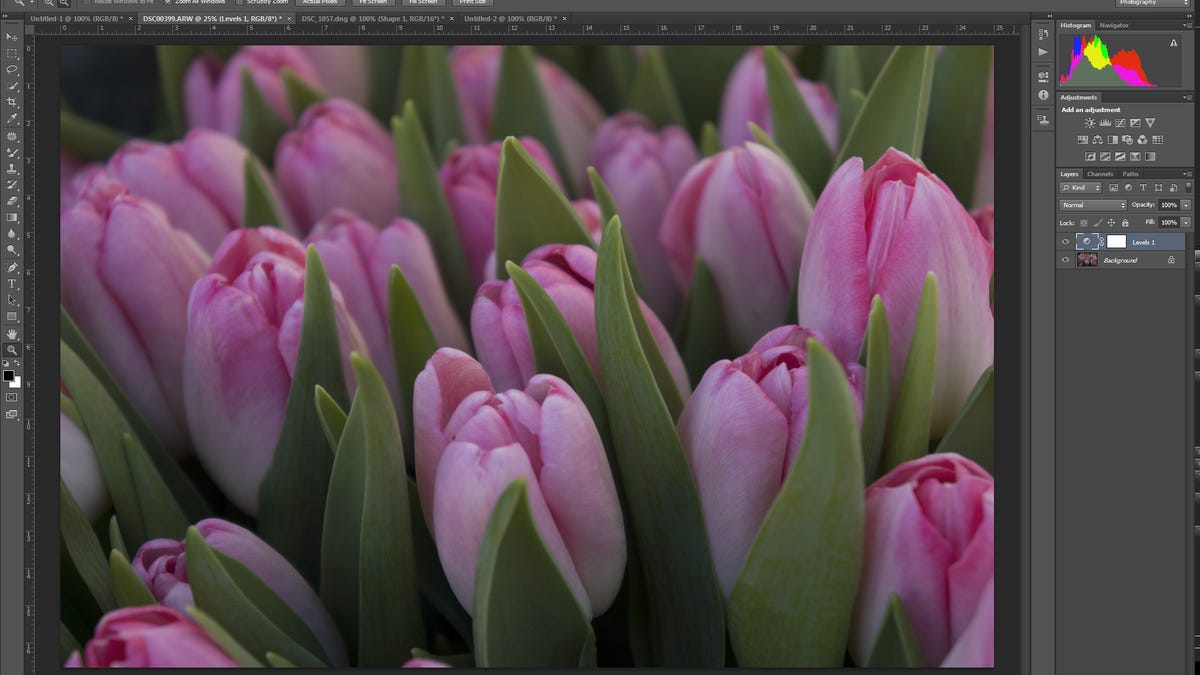Click the Actual Pixels button

pos(318,3)
